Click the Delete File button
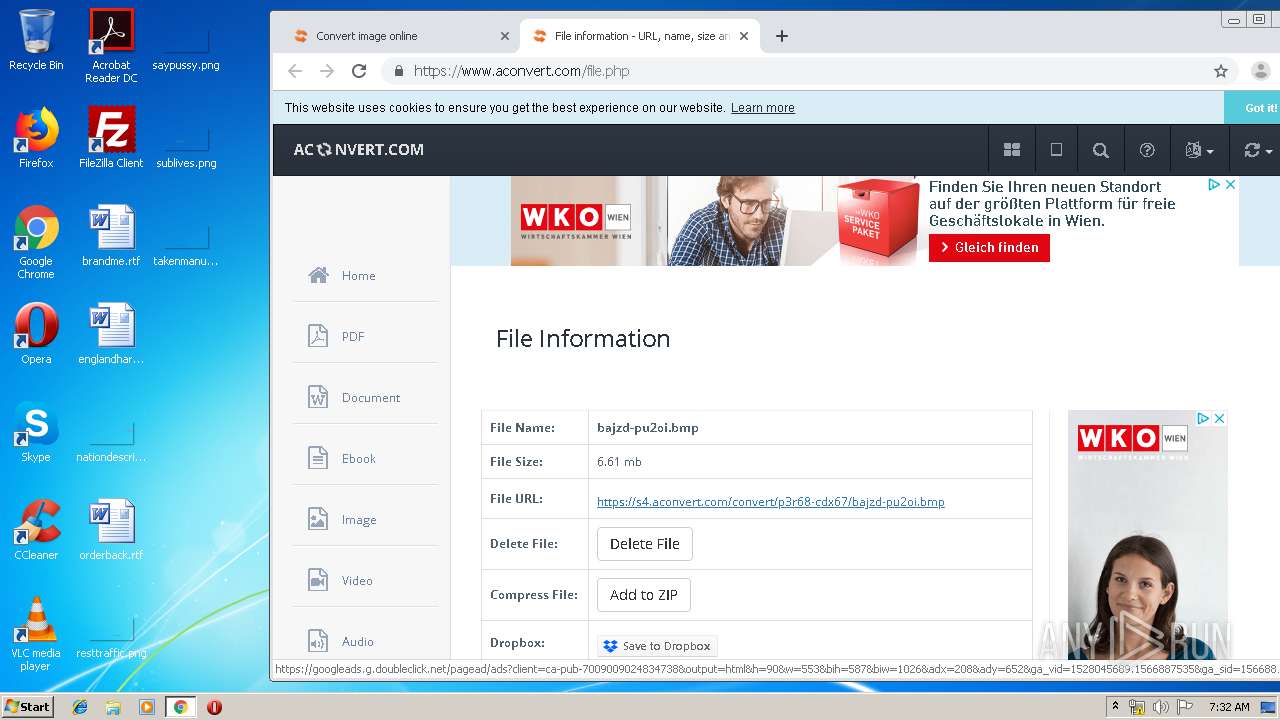The width and height of the screenshot is (1280, 720). [644, 544]
